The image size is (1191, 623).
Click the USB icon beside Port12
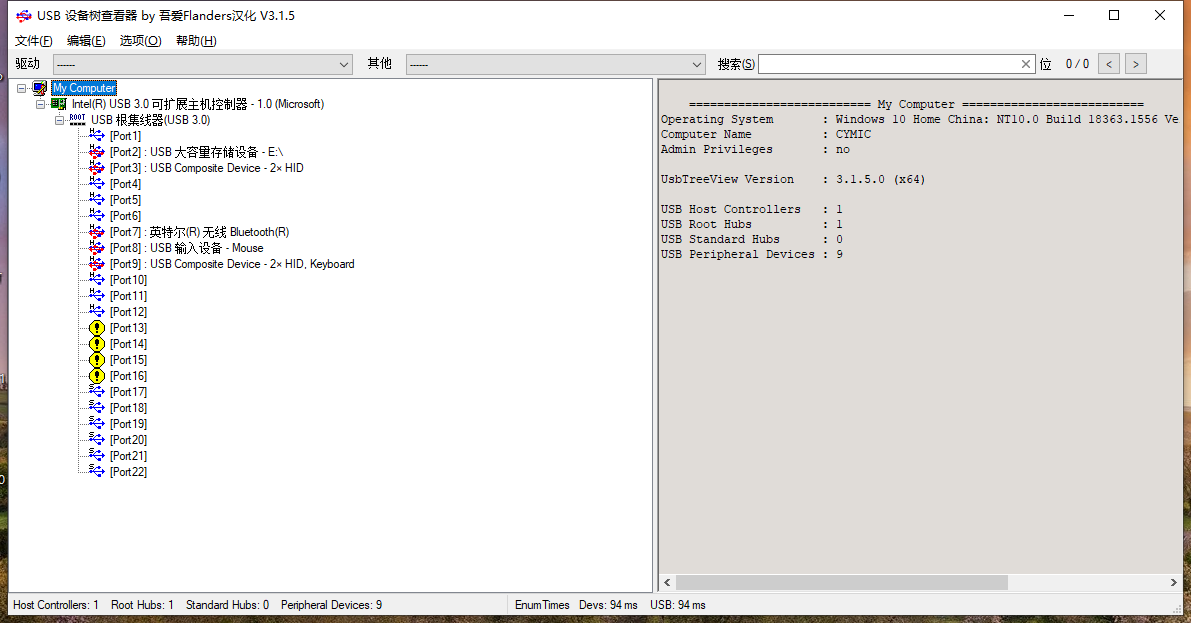tap(96, 312)
